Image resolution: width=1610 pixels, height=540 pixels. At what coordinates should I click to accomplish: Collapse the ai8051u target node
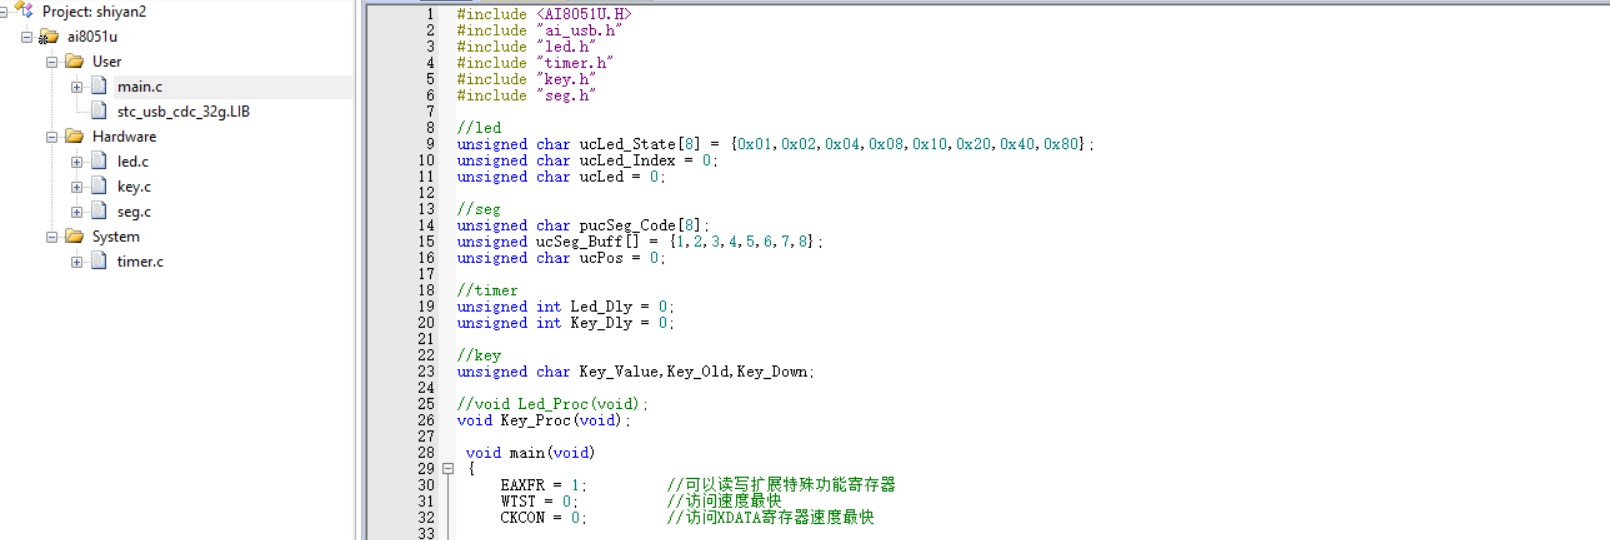coord(27,37)
